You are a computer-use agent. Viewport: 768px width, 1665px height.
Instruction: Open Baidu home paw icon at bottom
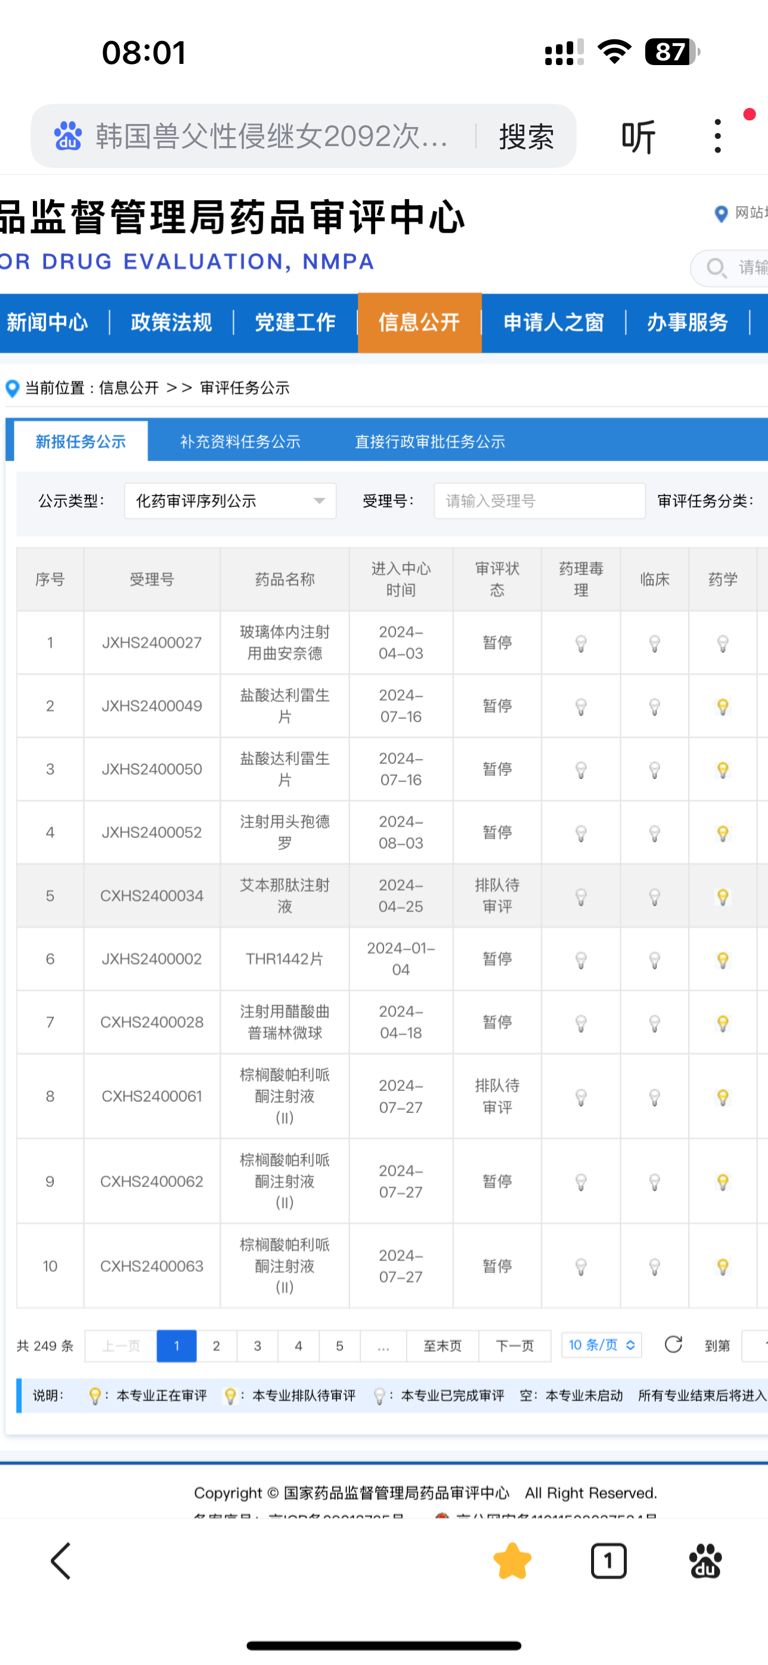tap(706, 1561)
